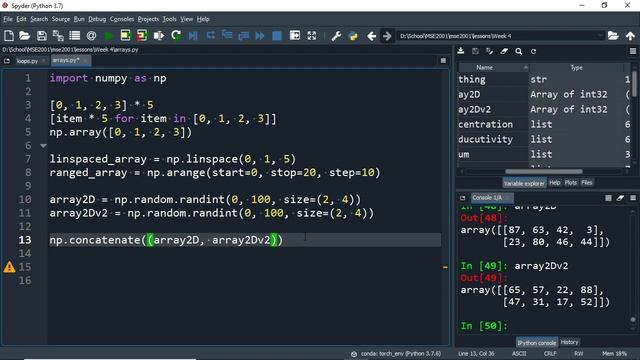Clear console with eraser icon
The height and width of the screenshot is (360, 640).
[x=620, y=198]
